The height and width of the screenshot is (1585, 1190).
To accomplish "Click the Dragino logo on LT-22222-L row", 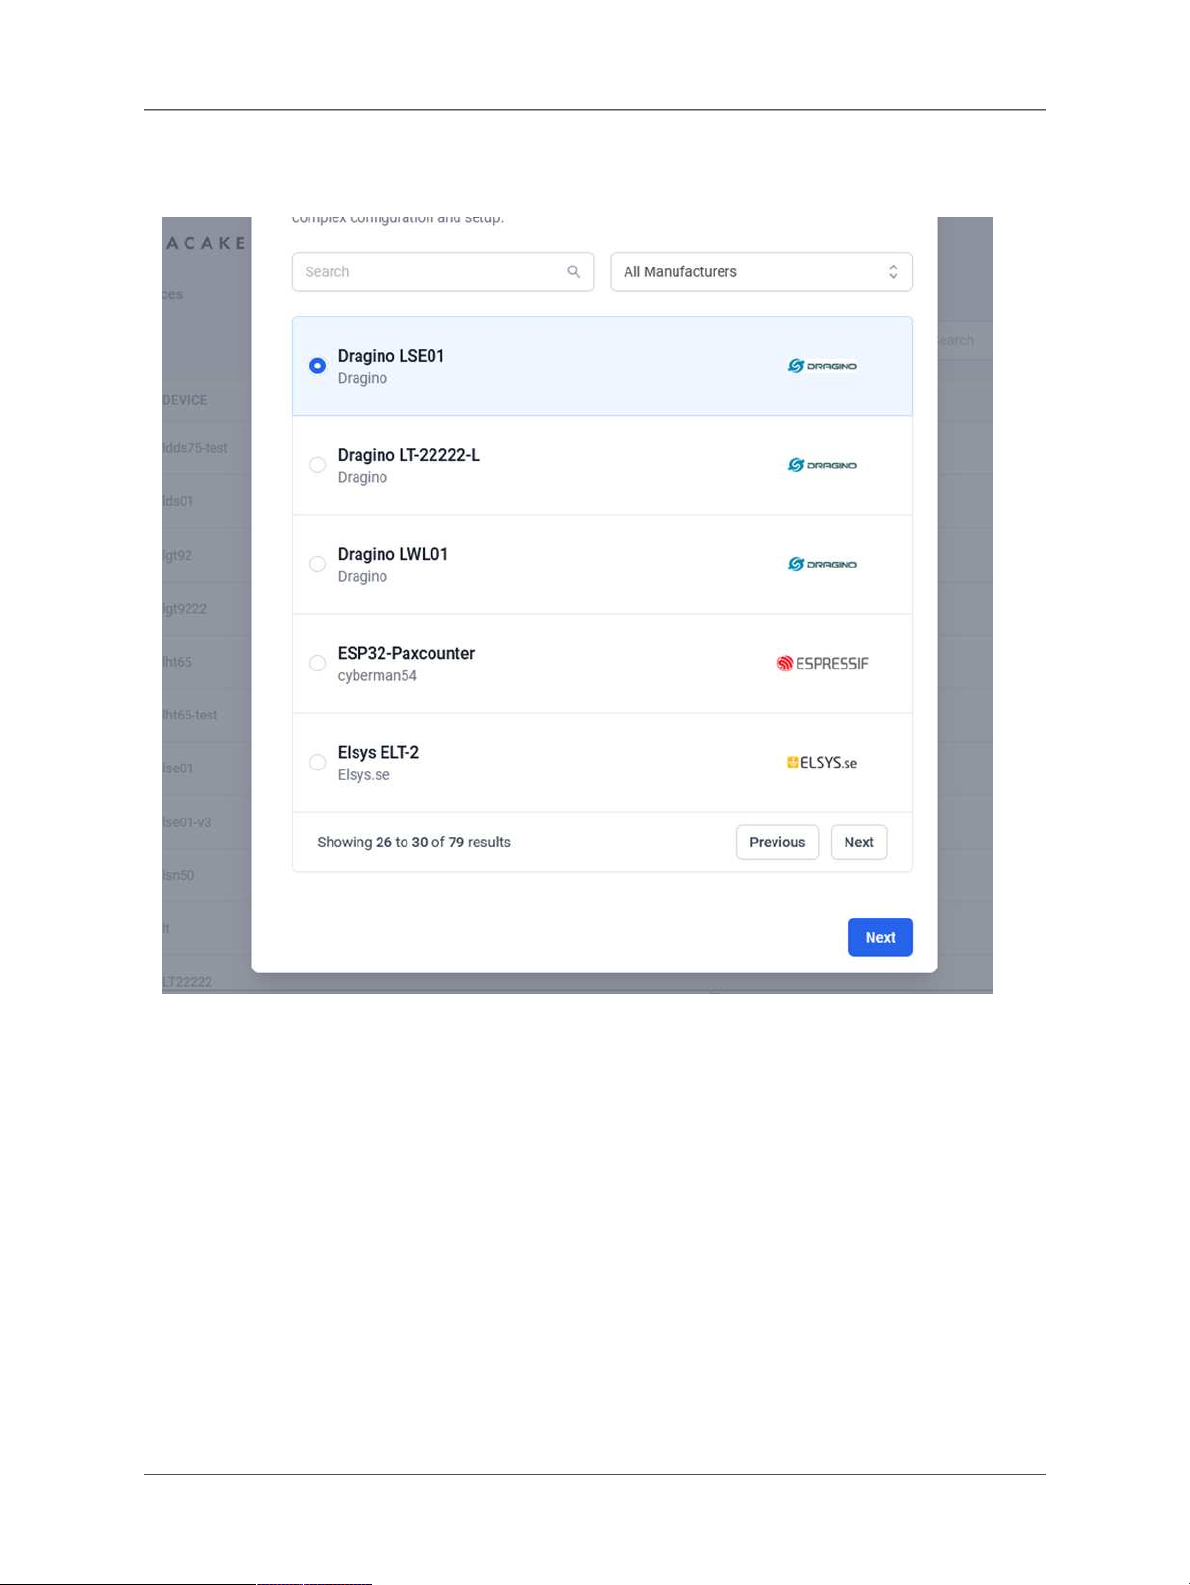I will point(822,465).
